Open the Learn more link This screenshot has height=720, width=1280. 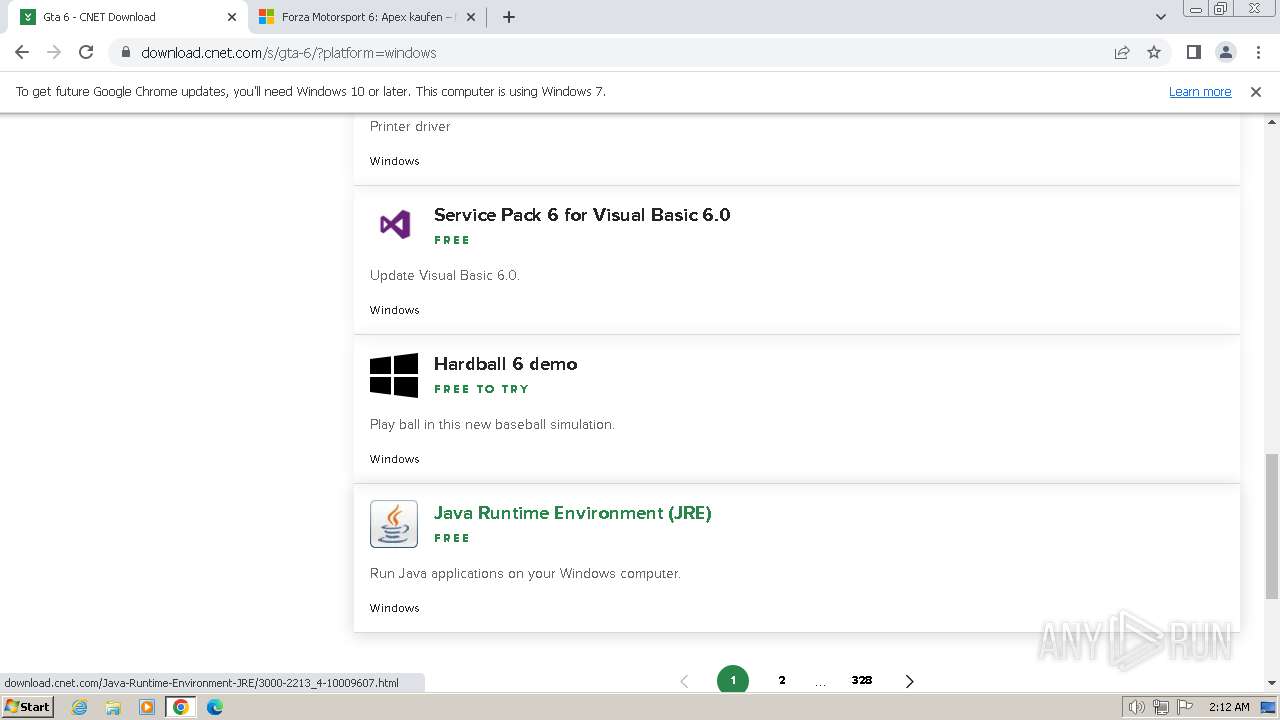click(1200, 91)
